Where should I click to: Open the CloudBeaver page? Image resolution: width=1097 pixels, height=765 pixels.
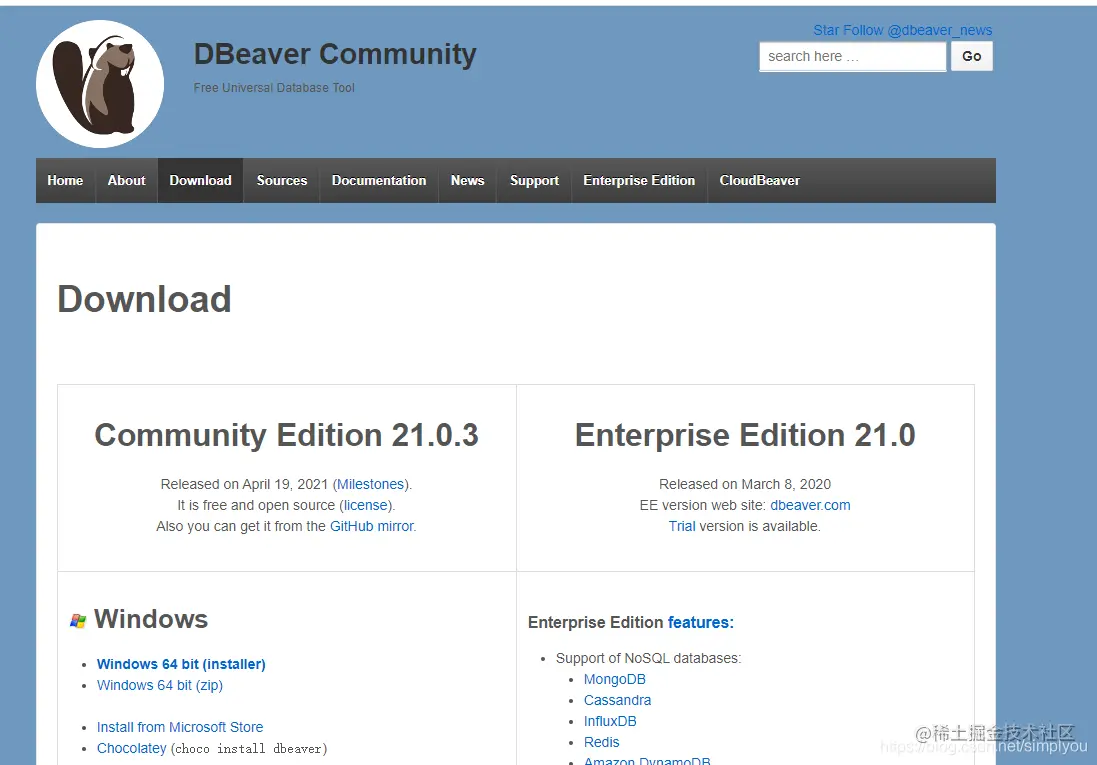tap(759, 181)
